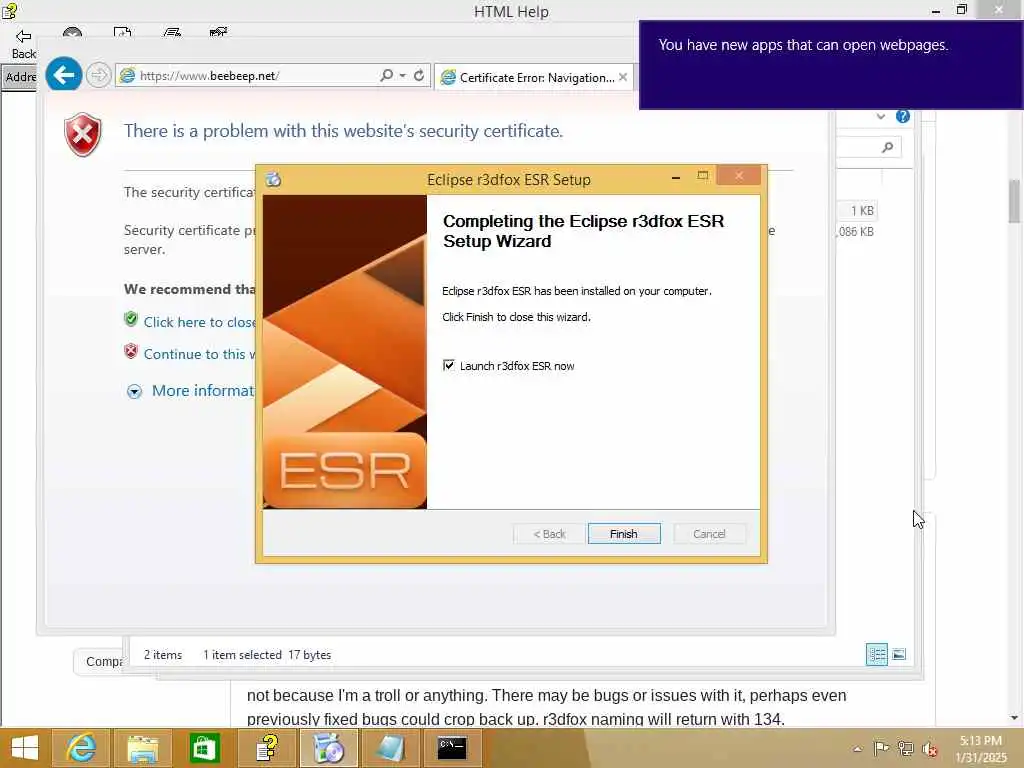Click the '2 items' status bar text

point(163,654)
